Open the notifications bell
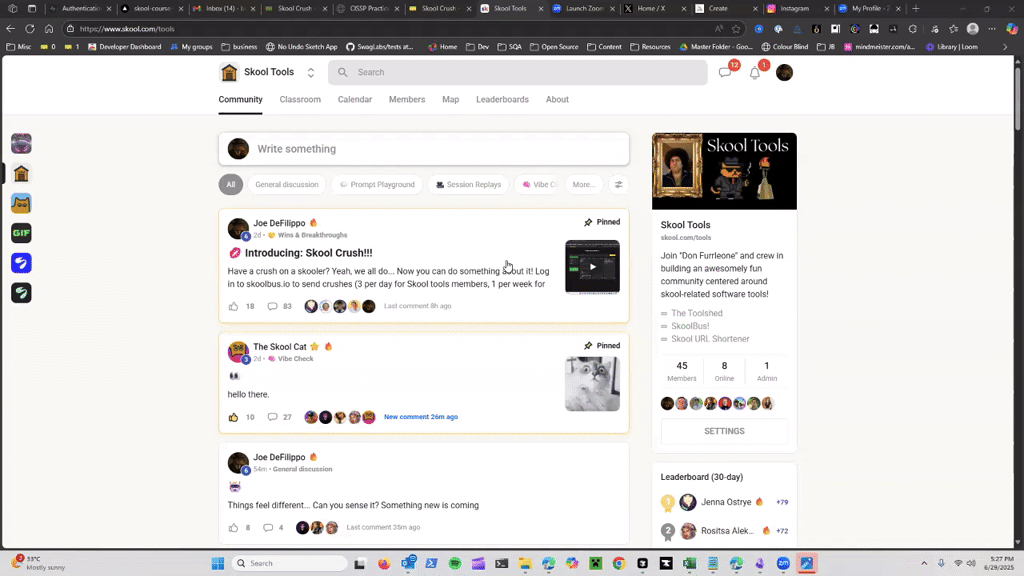This screenshot has width=1024, height=576. click(755, 72)
